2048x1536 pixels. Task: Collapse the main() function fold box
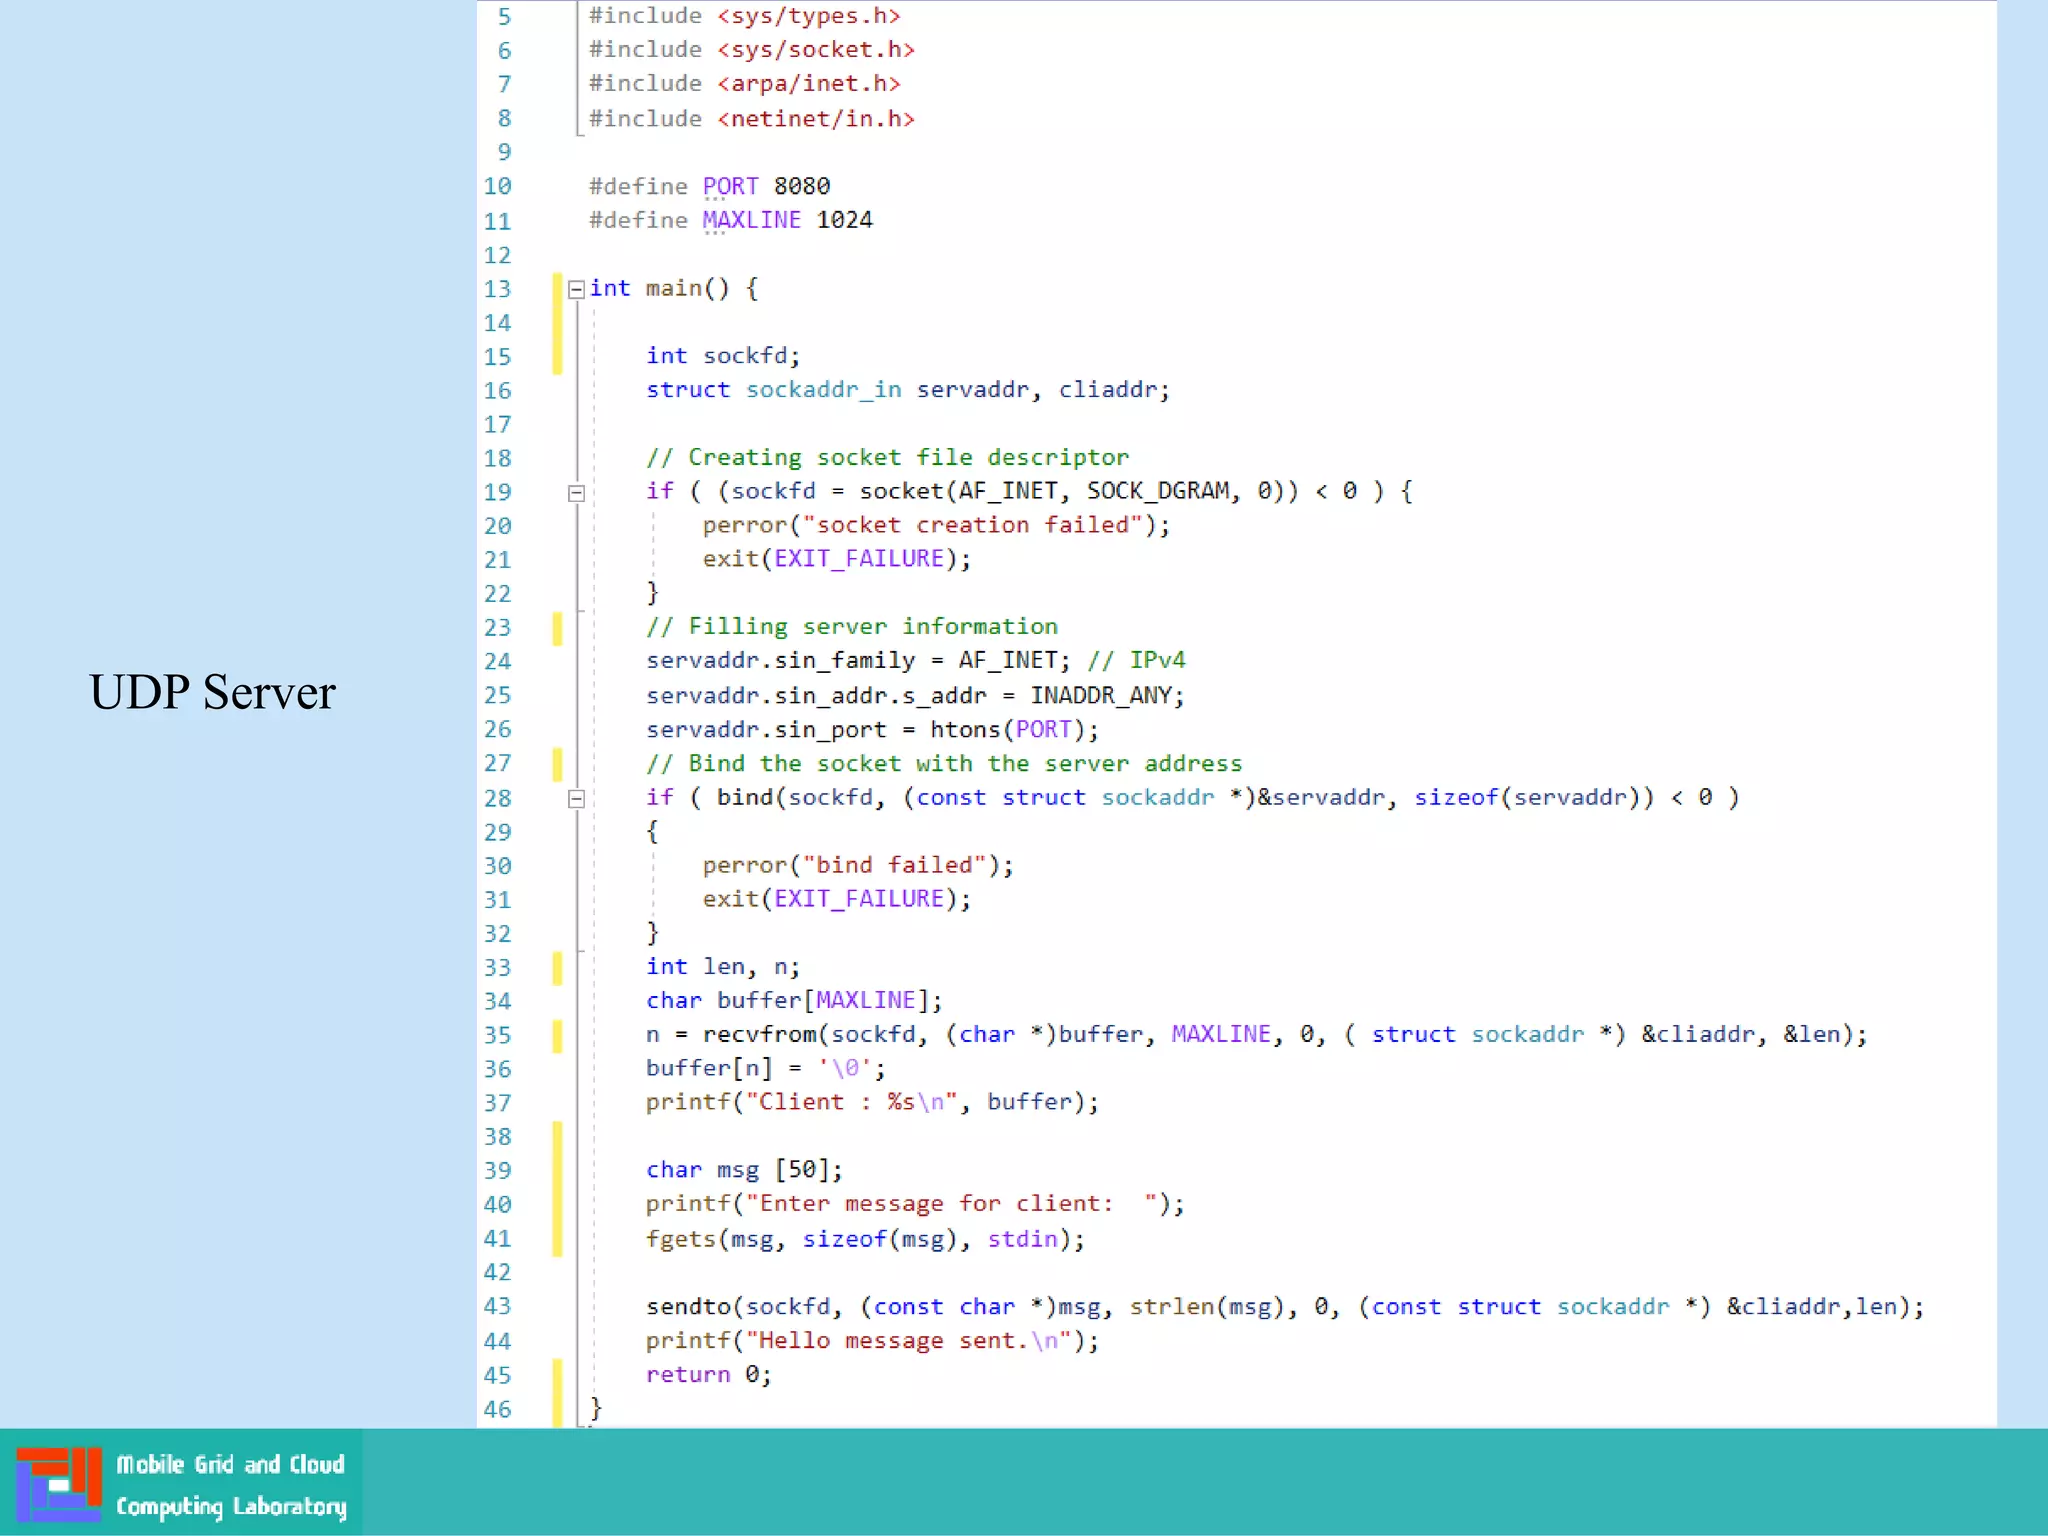pos(576,290)
